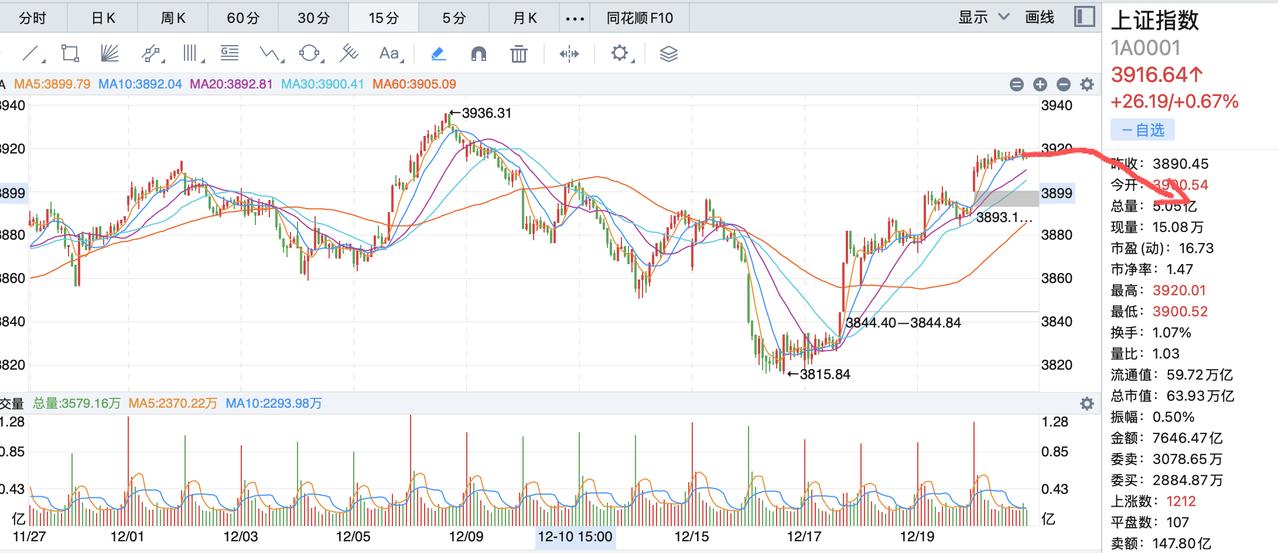Open main chart indicator settings gear

coord(1087,85)
